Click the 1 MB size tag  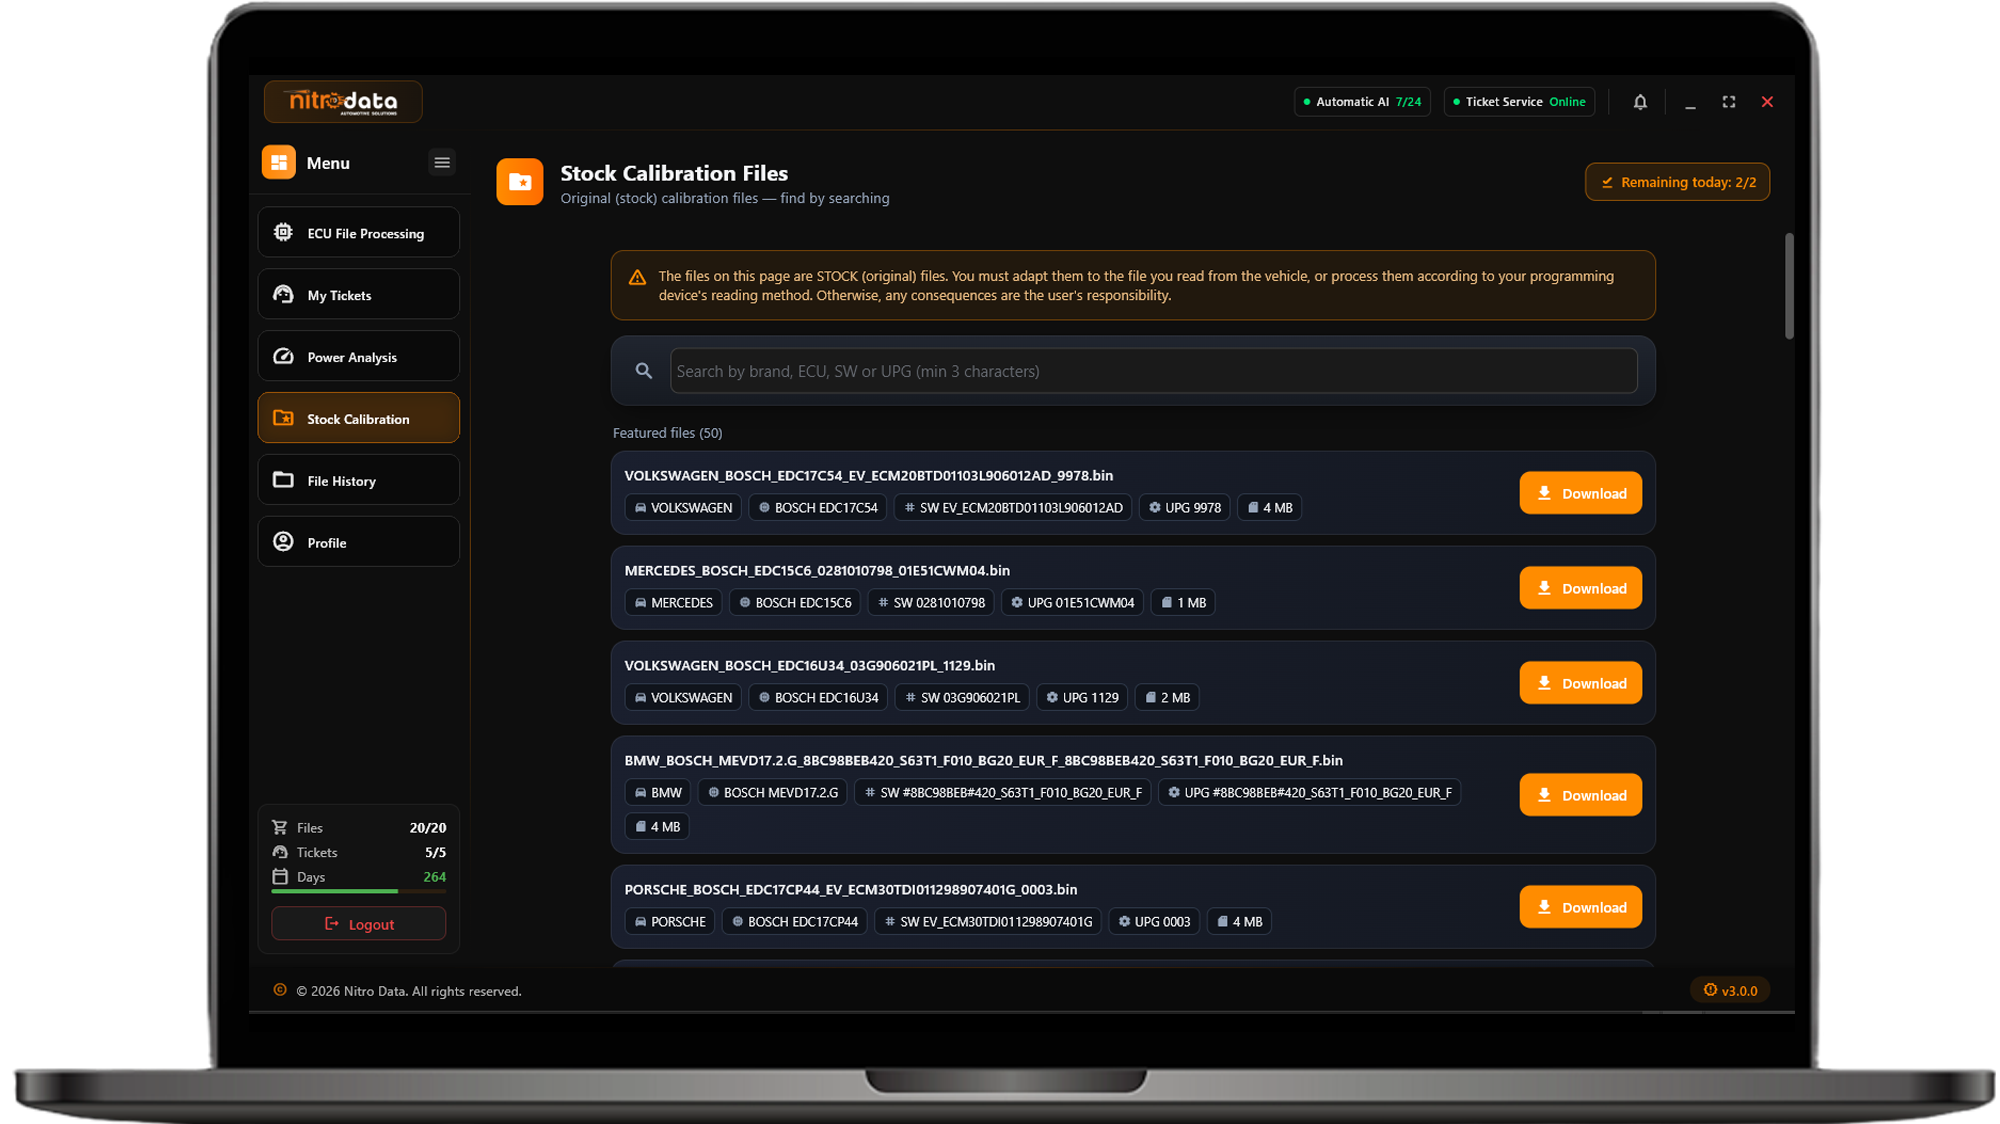[1183, 603]
